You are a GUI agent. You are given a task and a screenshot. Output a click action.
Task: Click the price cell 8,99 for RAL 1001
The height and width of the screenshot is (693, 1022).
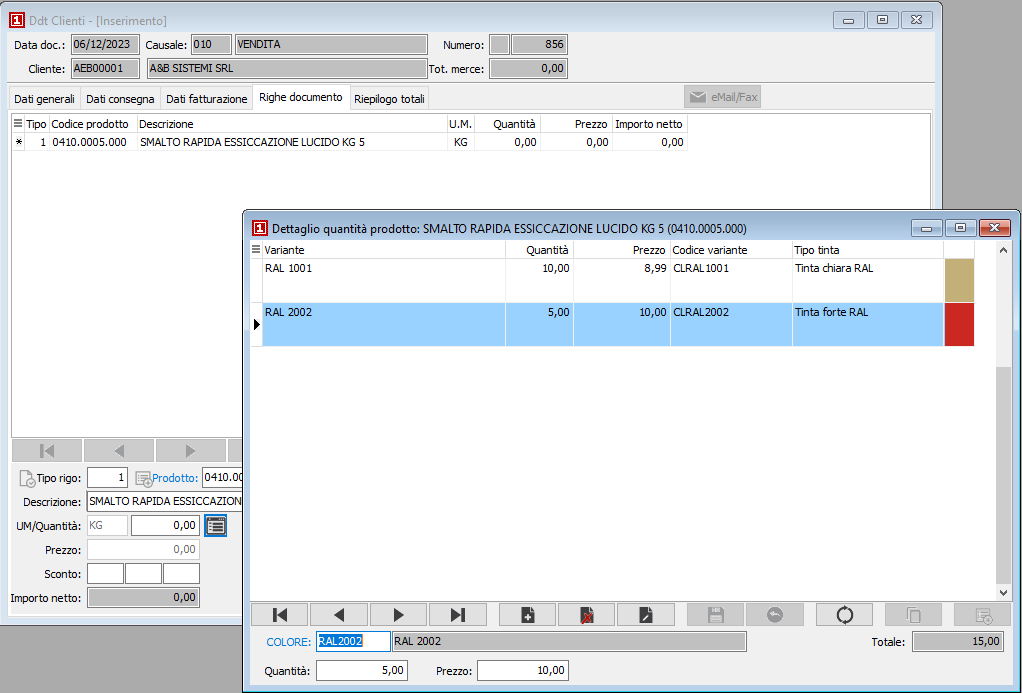tap(621, 280)
